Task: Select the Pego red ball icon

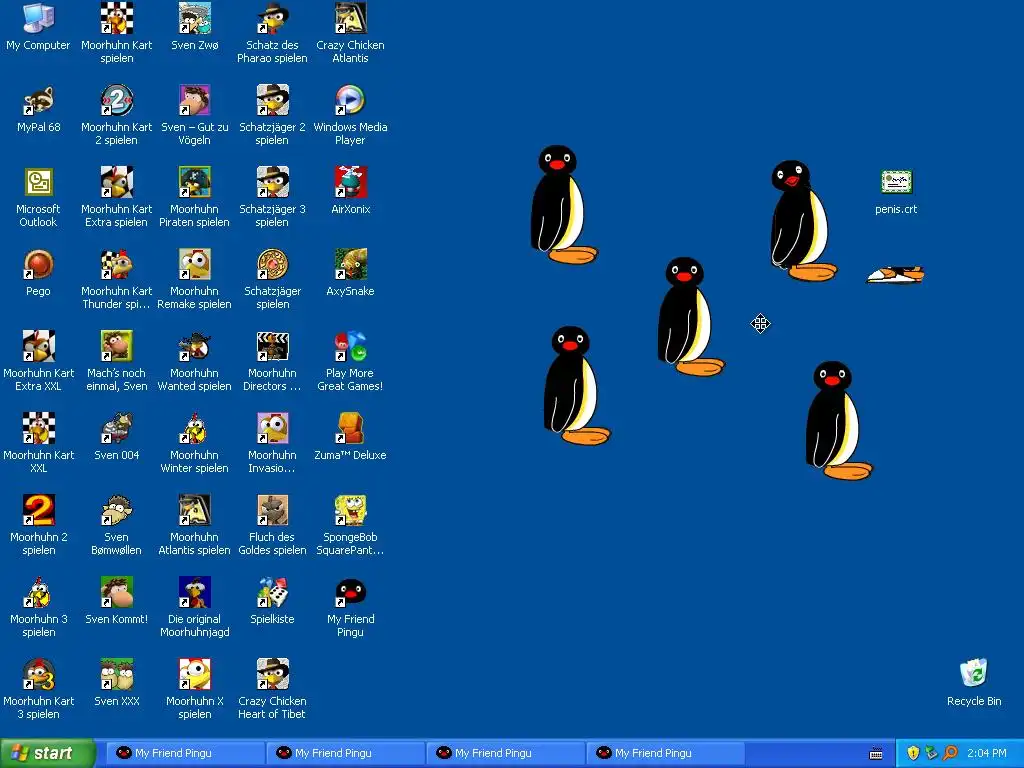Action: pos(39,264)
